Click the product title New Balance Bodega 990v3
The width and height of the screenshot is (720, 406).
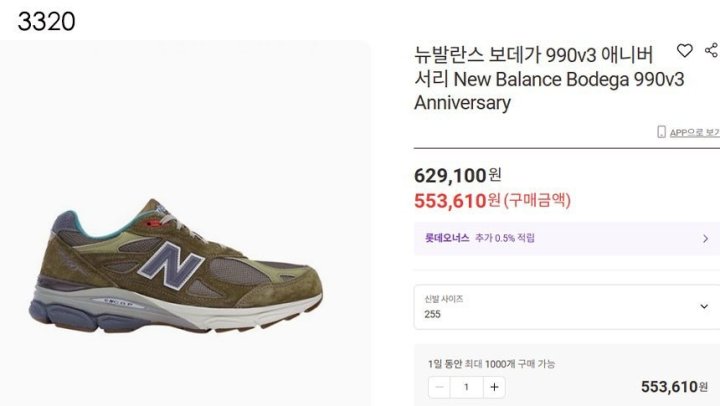(x=549, y=77)
